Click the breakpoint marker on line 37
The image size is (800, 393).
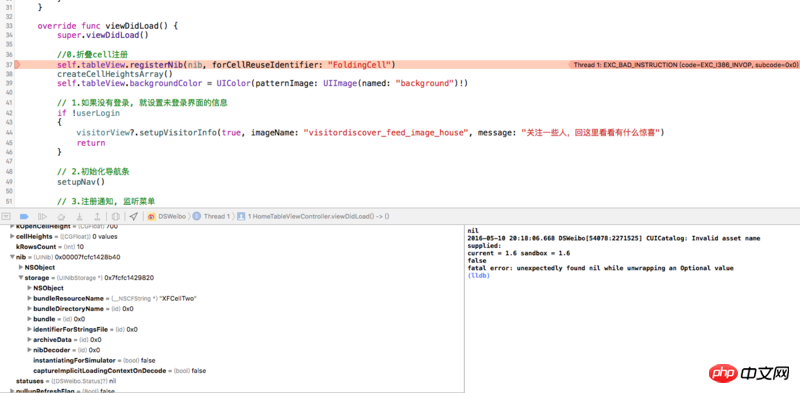coord(17,64)
